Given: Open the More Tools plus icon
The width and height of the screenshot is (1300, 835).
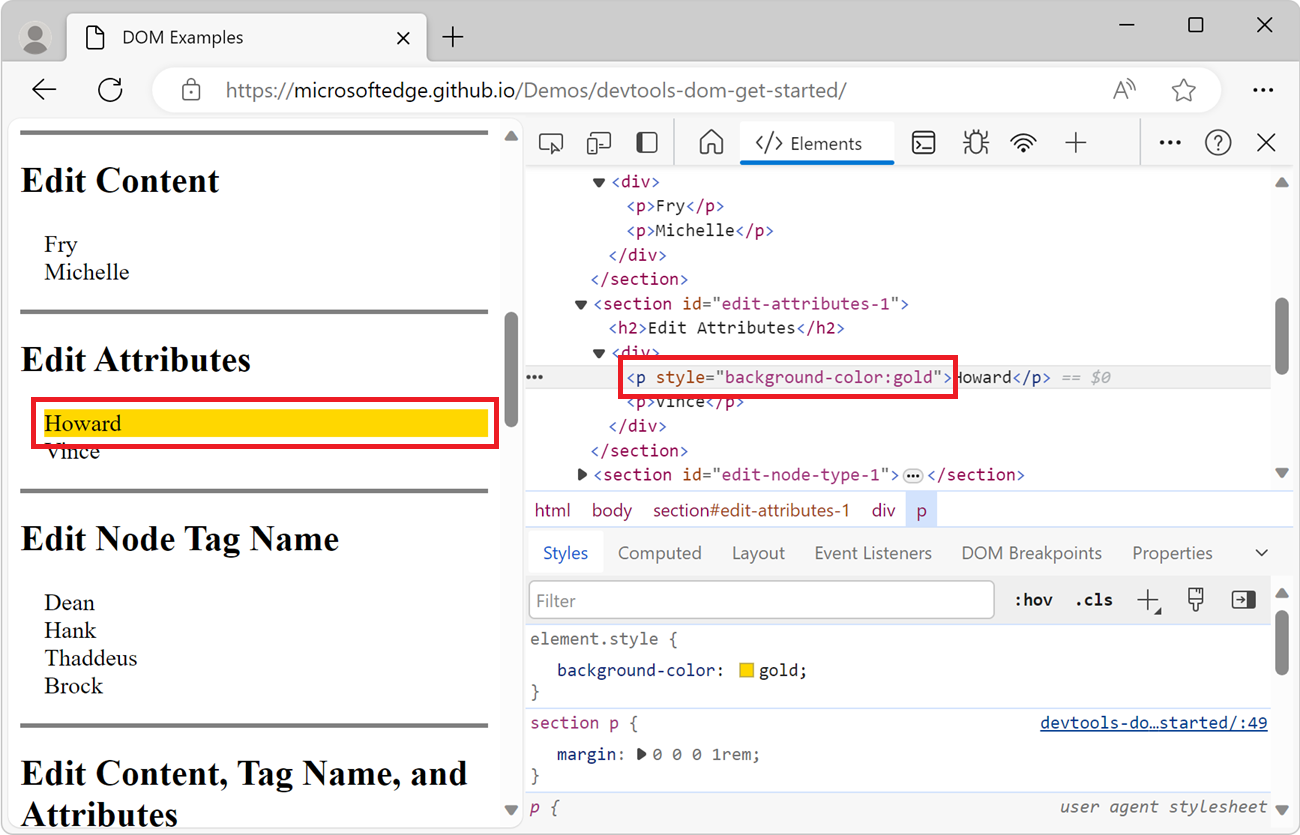Looking at the screenshot, I should pyautogui.click(x=1075, y=142).
